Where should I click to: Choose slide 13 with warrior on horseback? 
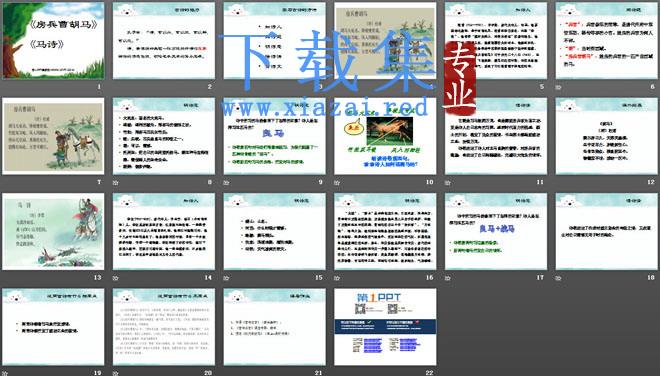tap(53, 231)
